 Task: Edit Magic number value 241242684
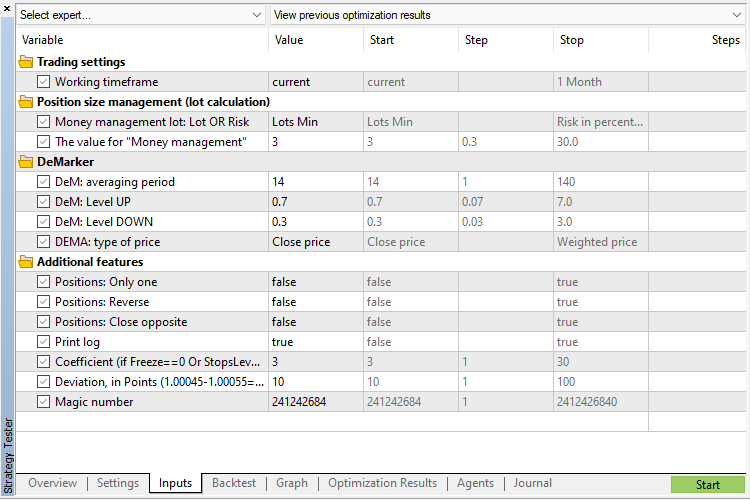click(x=316, y=402)
